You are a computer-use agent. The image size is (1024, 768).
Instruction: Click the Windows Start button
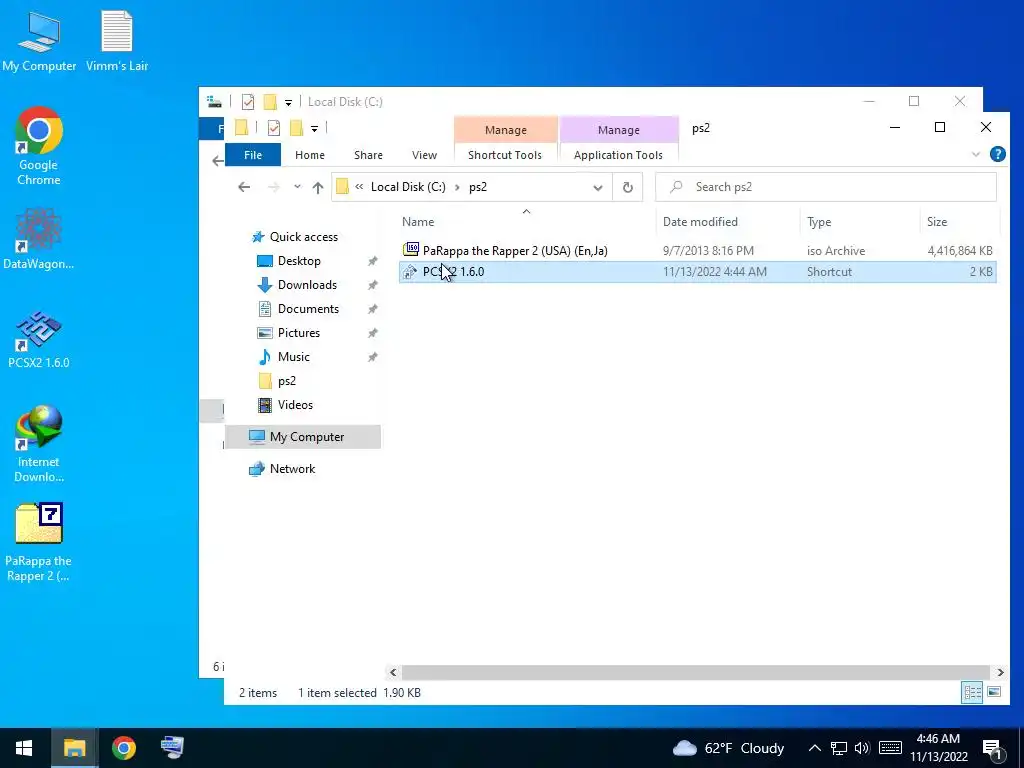click(24, 748)
